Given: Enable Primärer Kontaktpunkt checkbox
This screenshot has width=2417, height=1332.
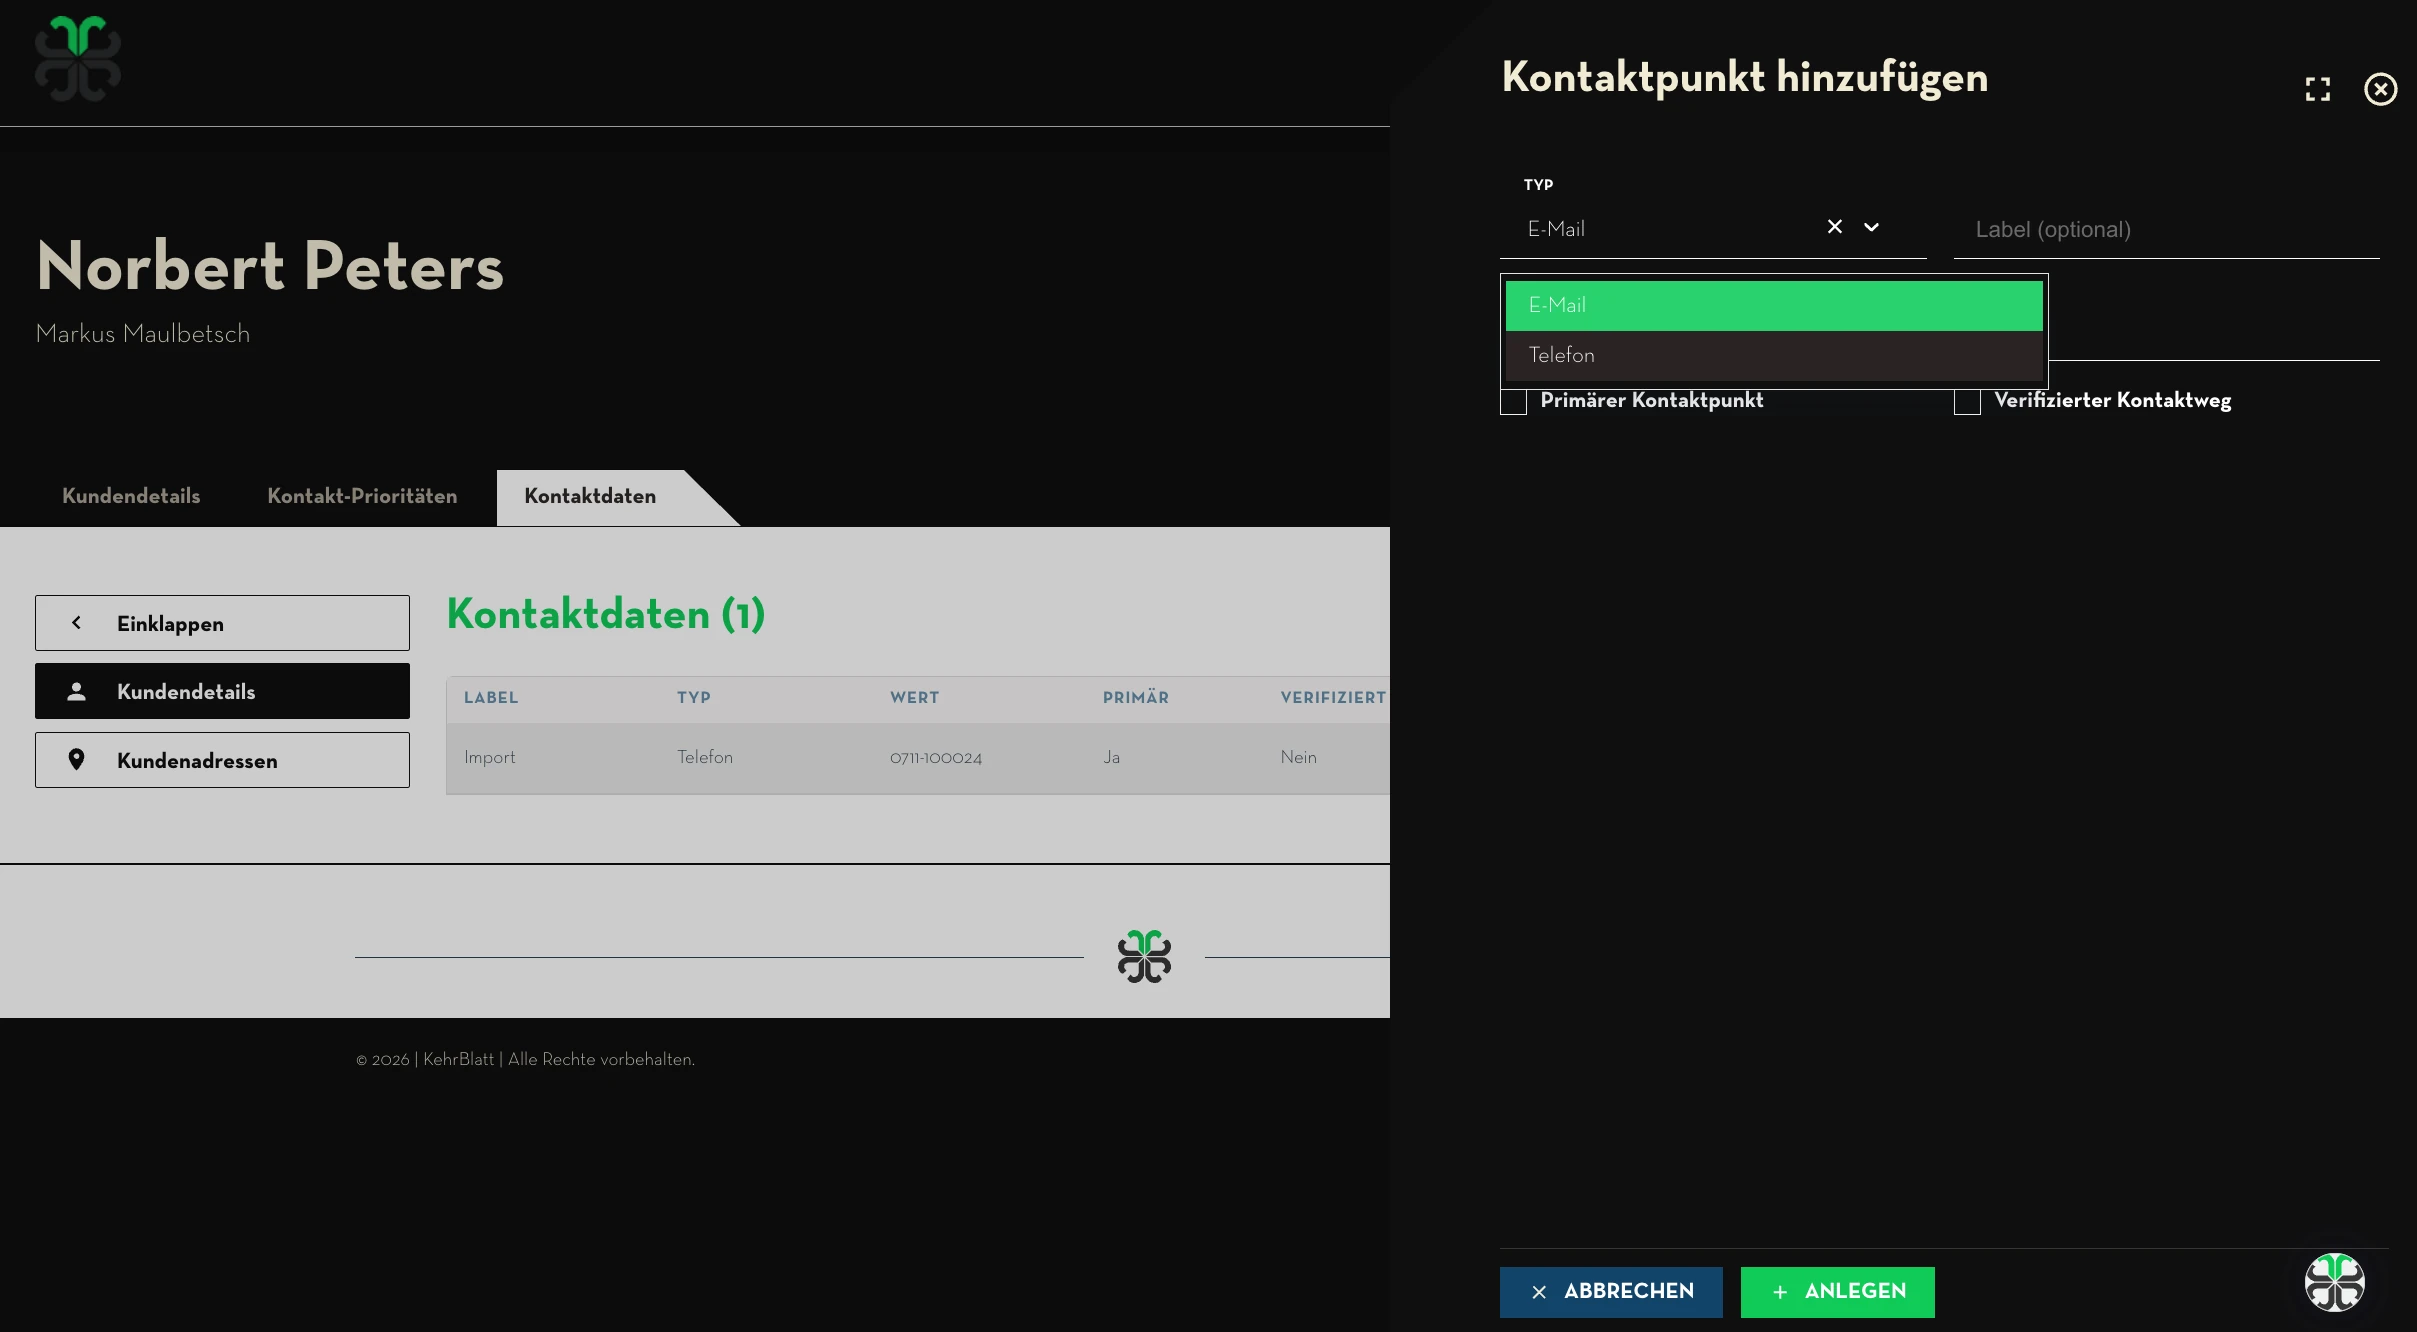Looking at the screenshot, I should [x=1513, y=401].
